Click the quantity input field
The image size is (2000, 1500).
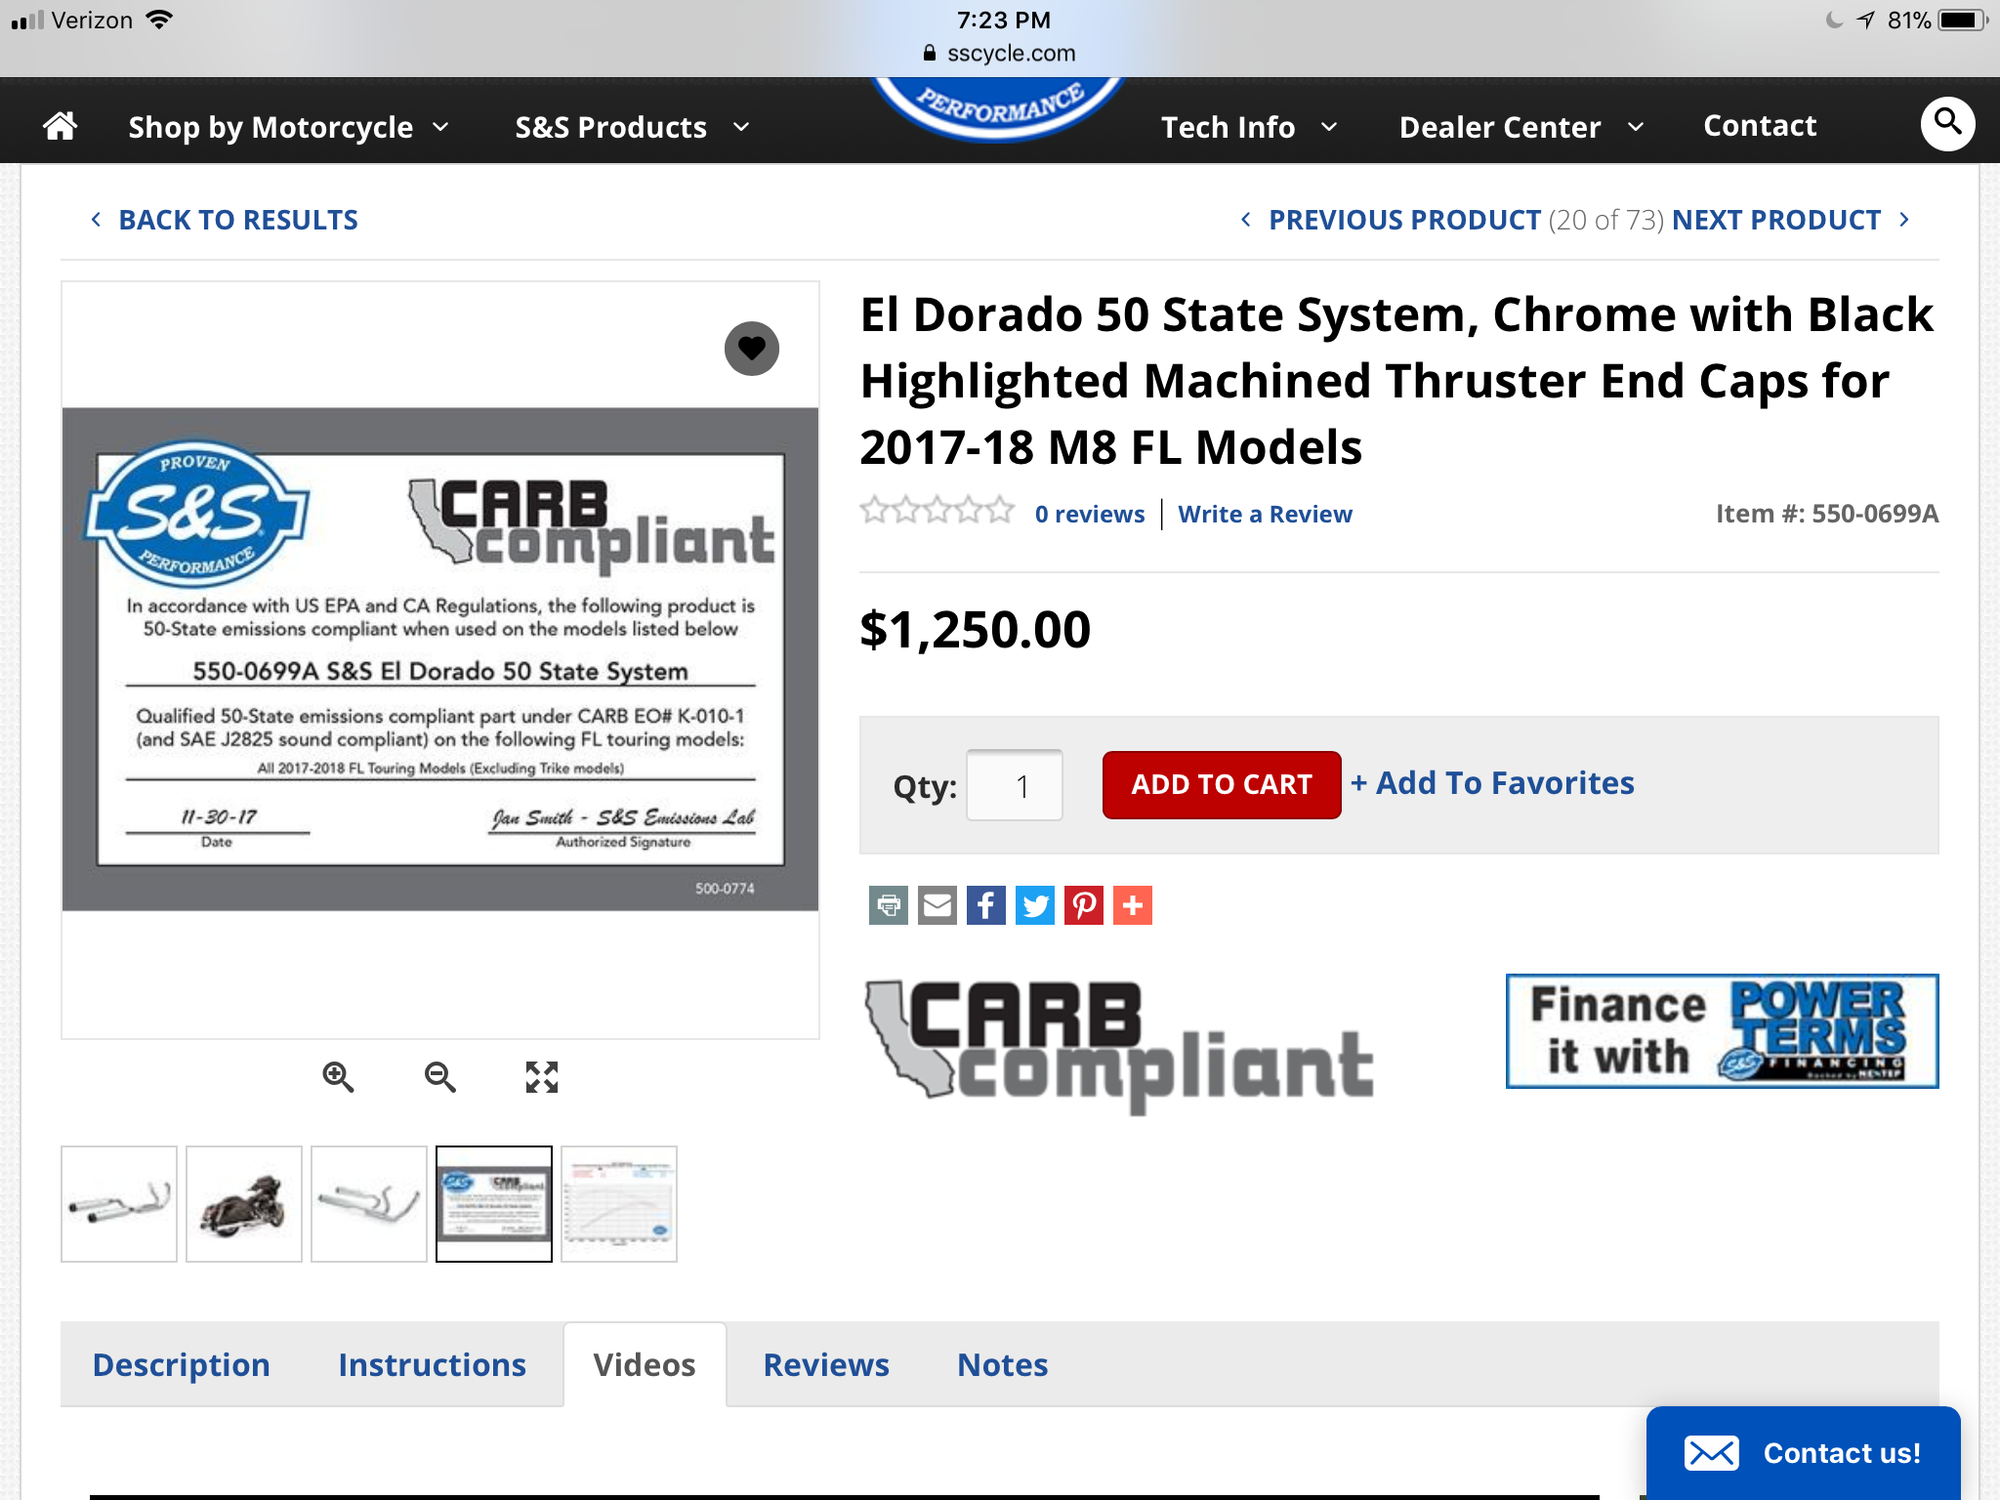[1014, 785]
